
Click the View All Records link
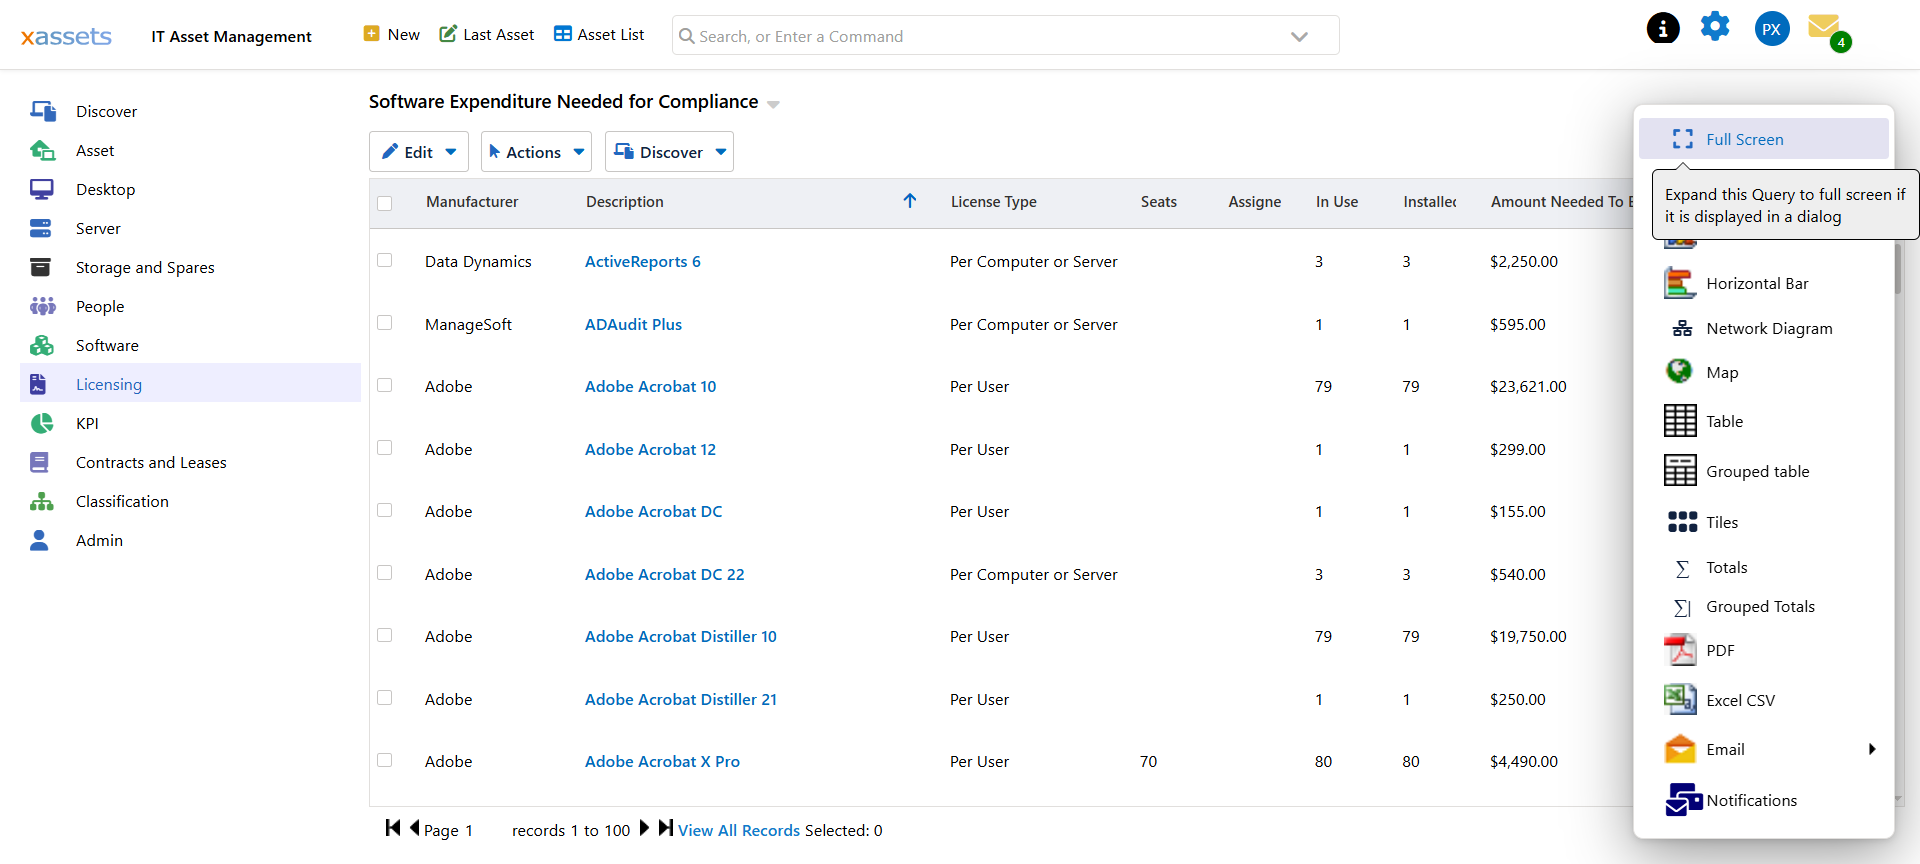pyautogui.click(x=739, y=830)
